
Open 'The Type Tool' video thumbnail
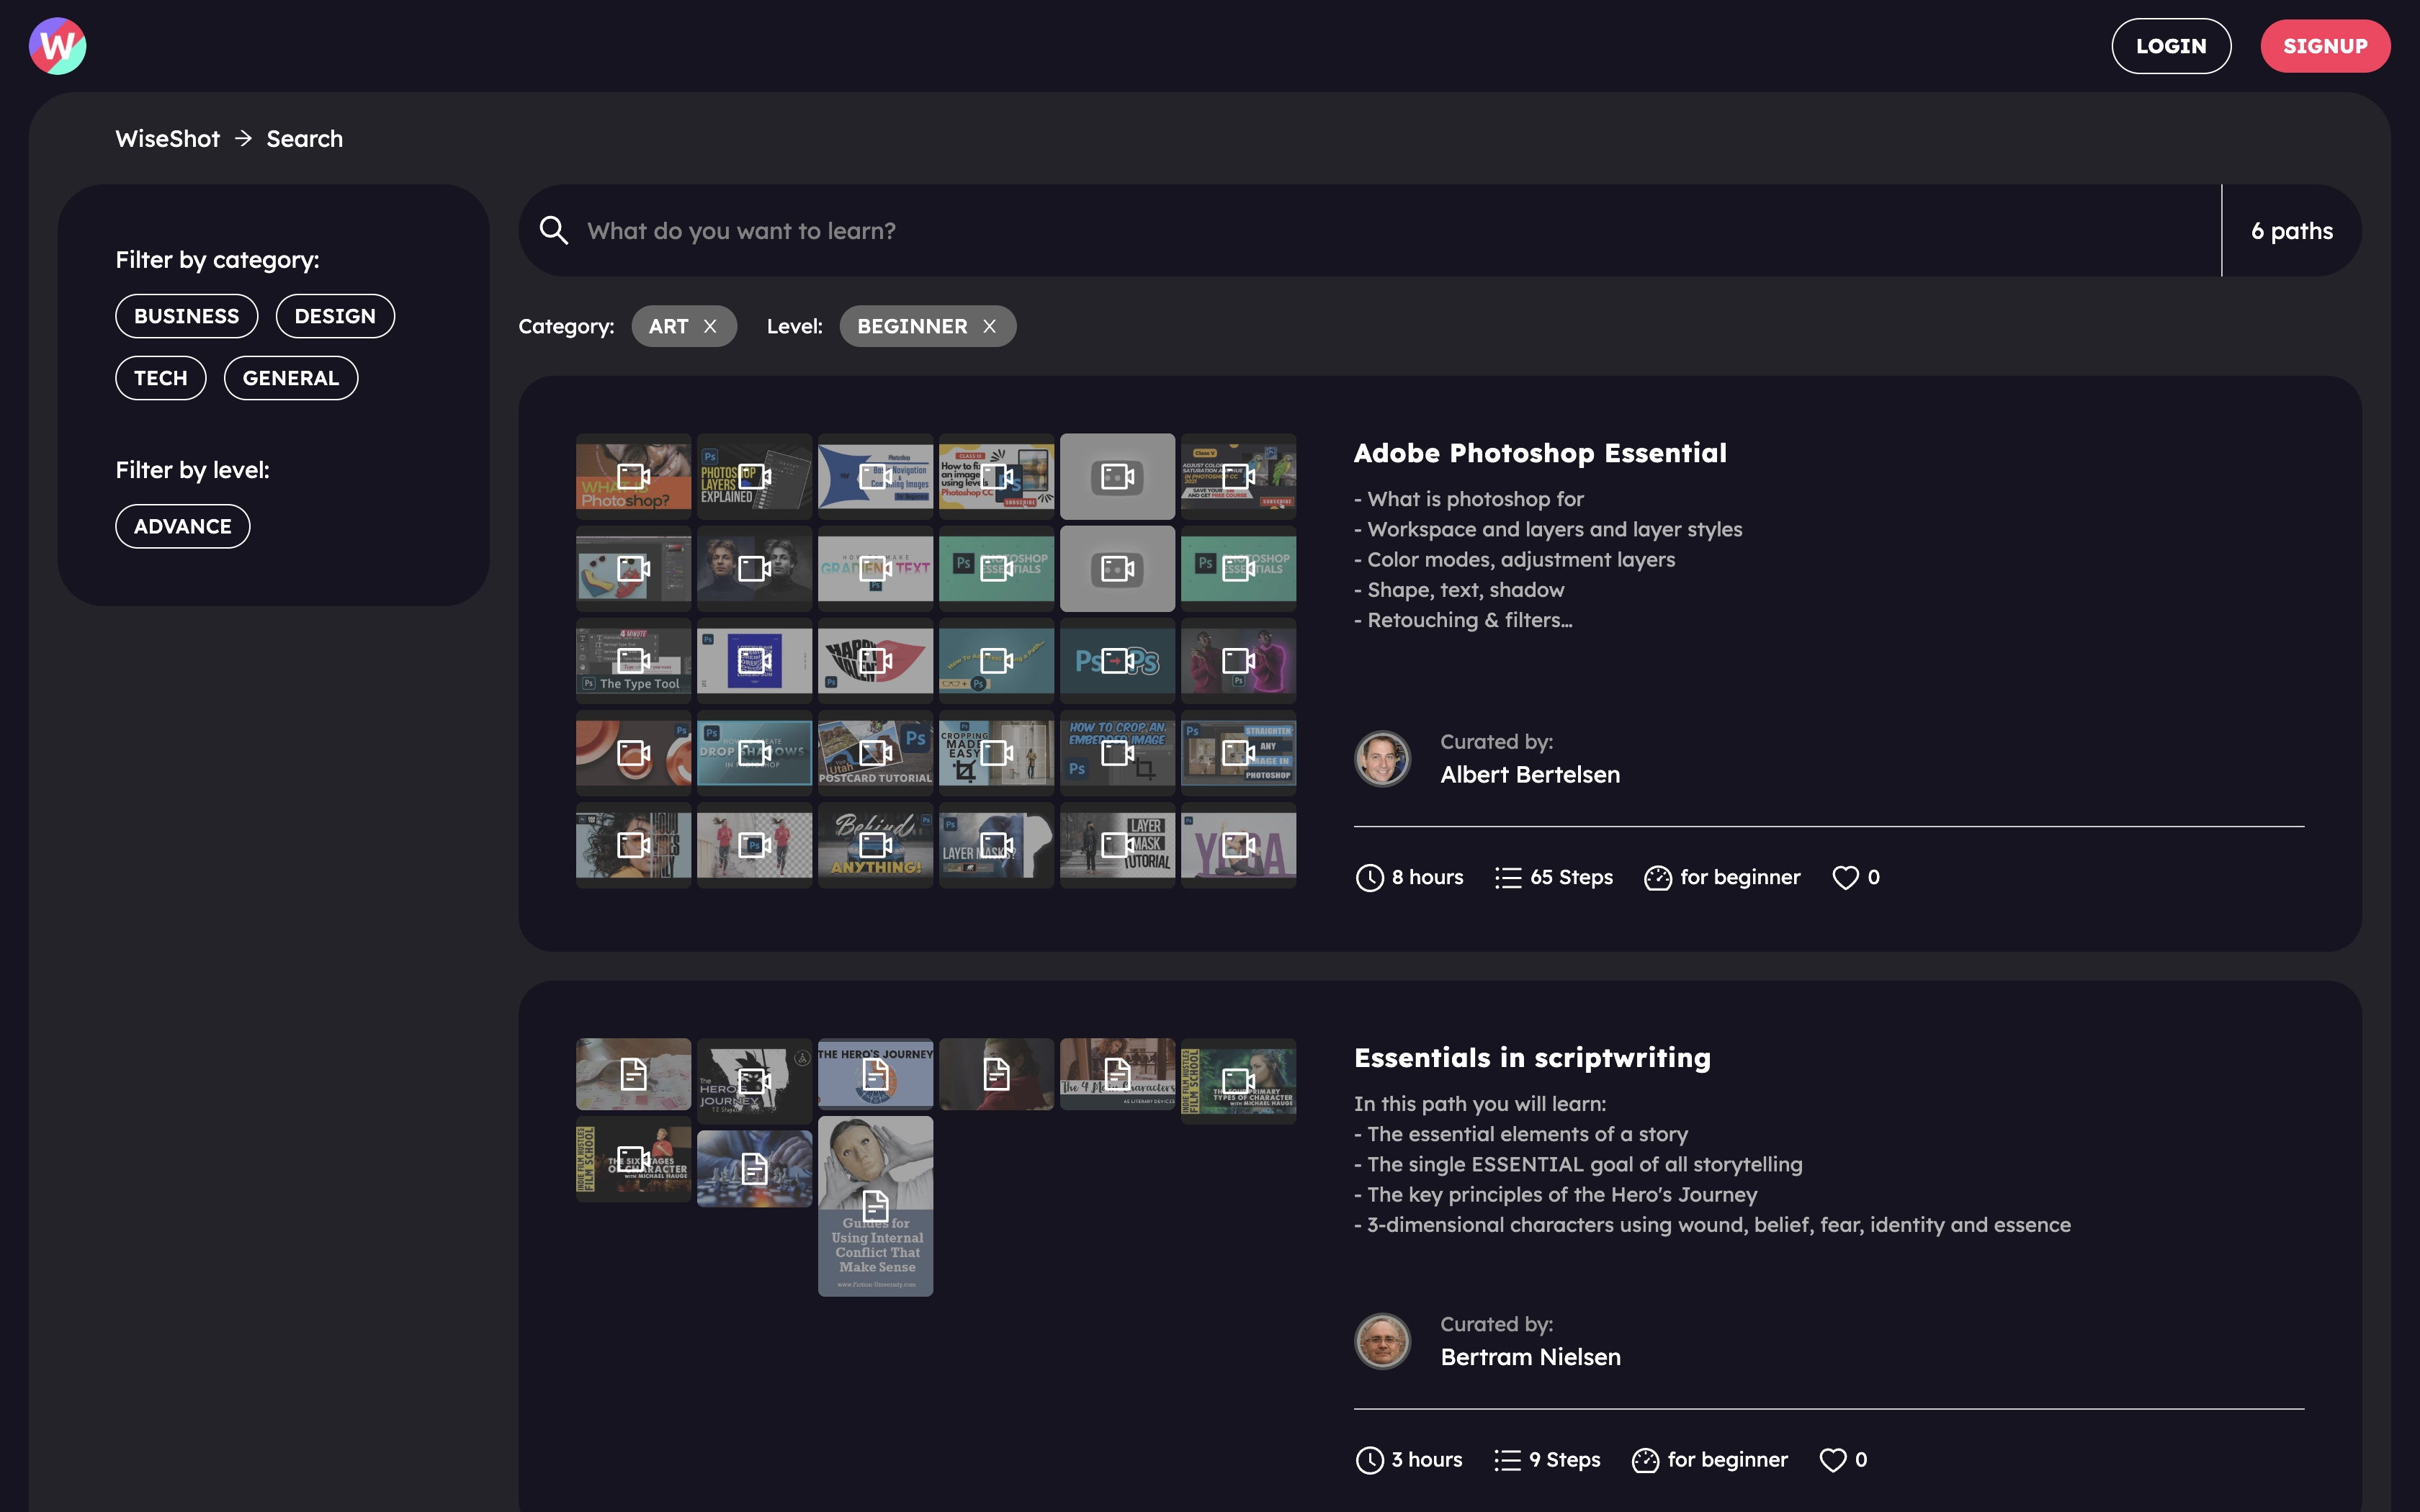click(x=633, y=661)
